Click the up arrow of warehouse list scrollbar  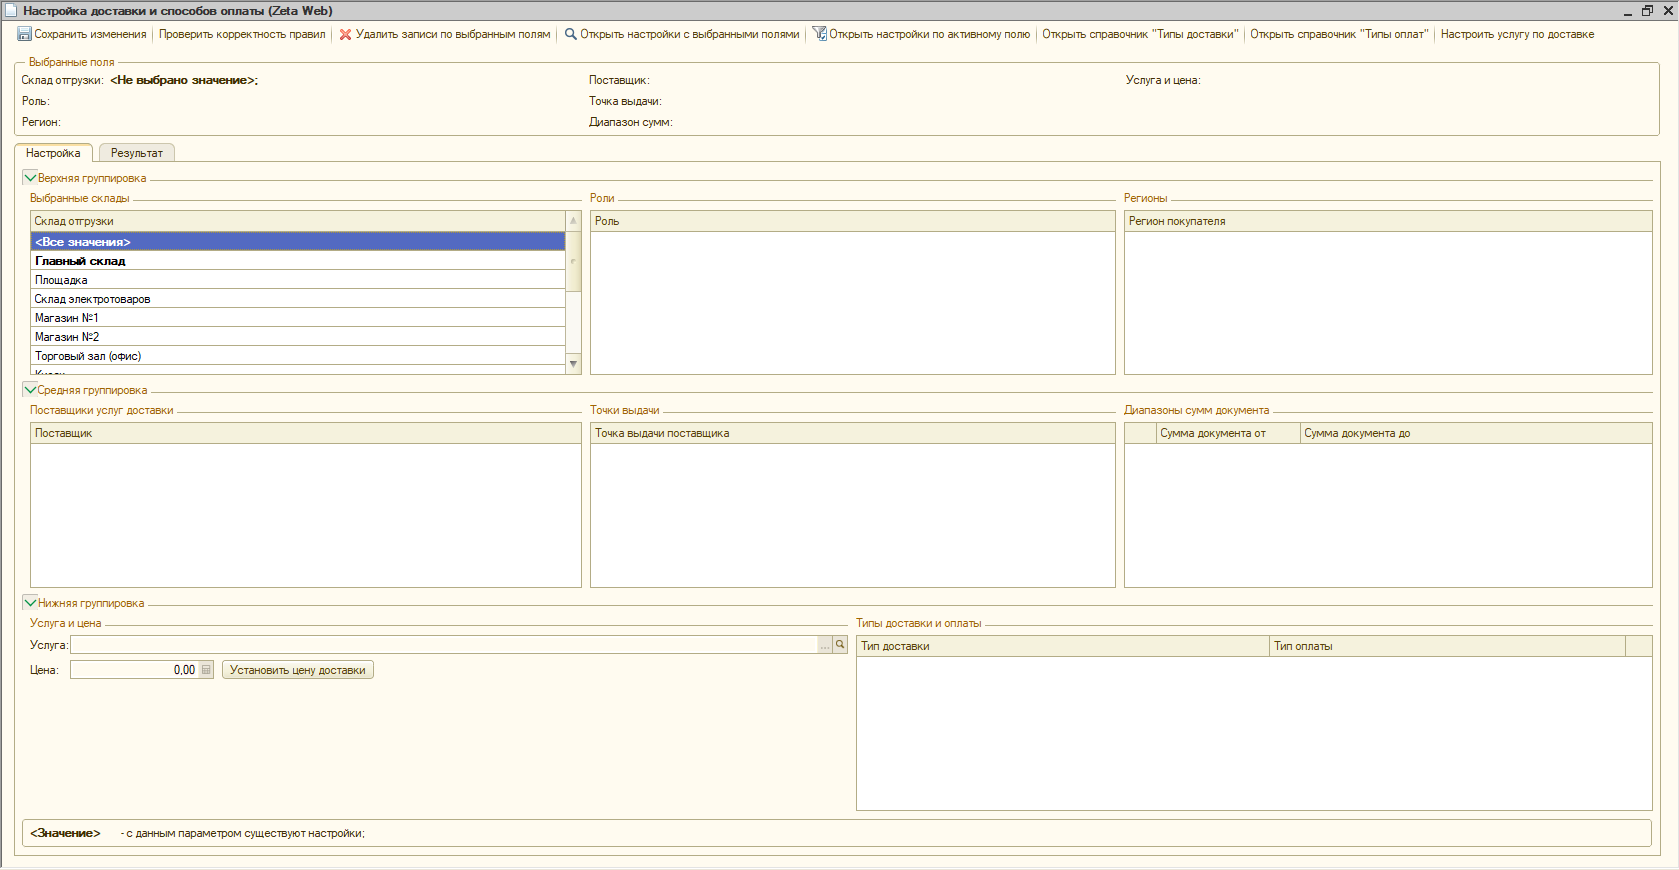[574, 220]
